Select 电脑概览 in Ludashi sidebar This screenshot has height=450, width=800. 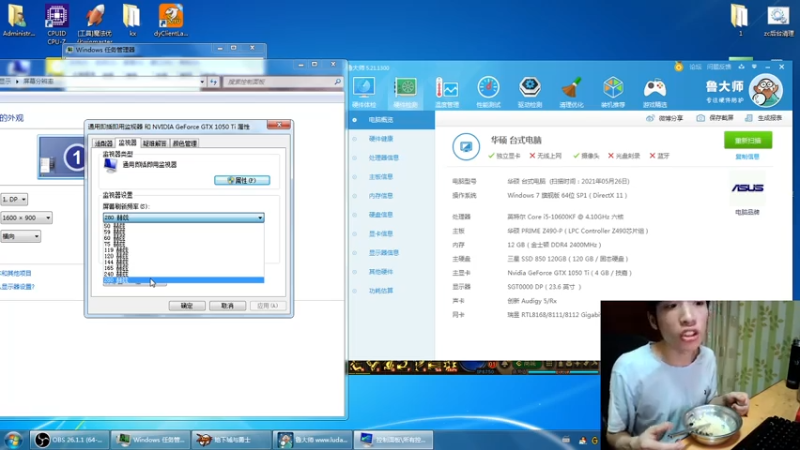[x=391, y=120]
